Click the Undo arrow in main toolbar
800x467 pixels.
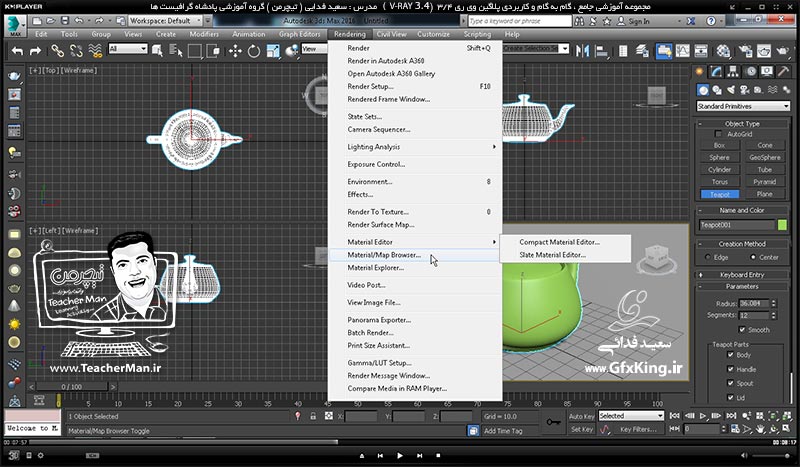click(17, 51)
